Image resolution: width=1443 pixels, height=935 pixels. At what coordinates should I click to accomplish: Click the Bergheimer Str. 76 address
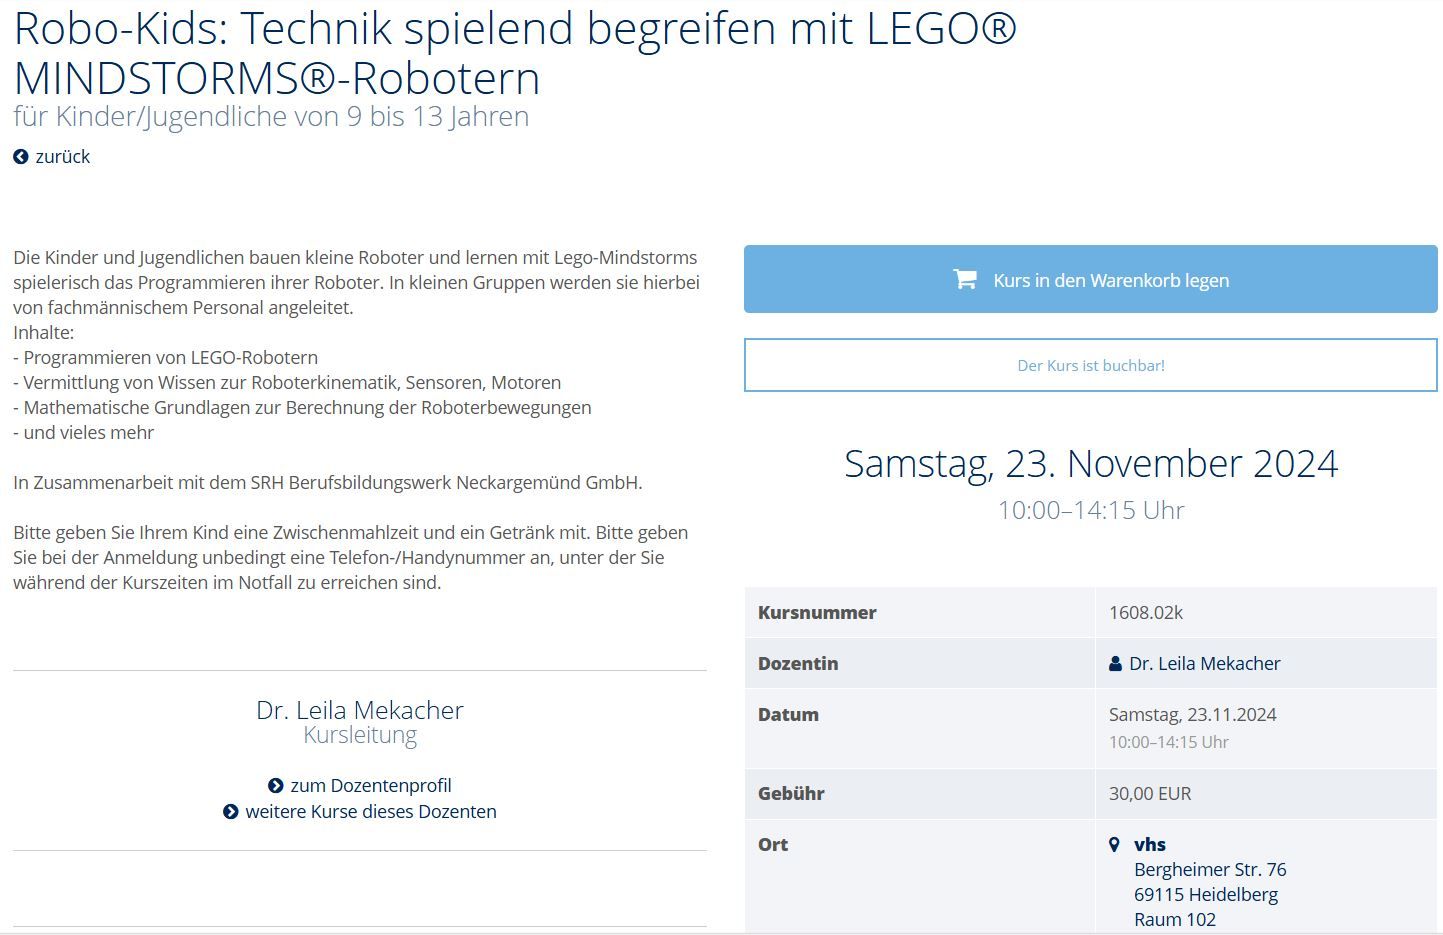pyautogui.click(x=1210, y=870)
